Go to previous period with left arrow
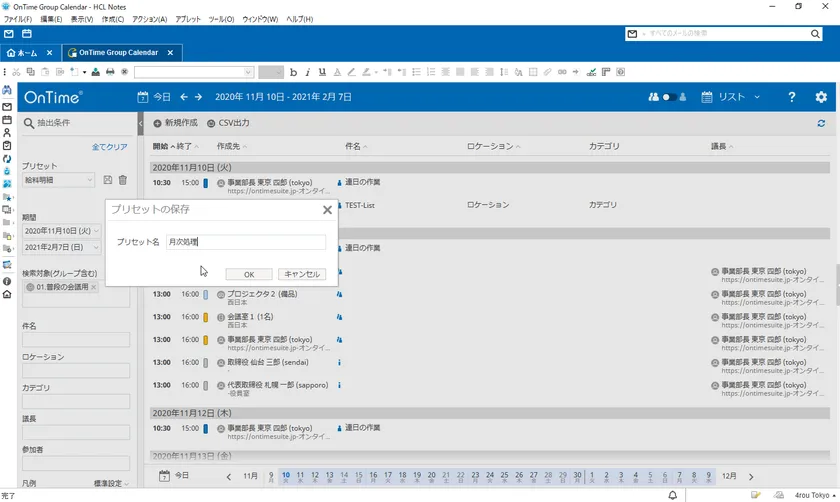Viewport: 840px width, 502px height. pos(184,97)
